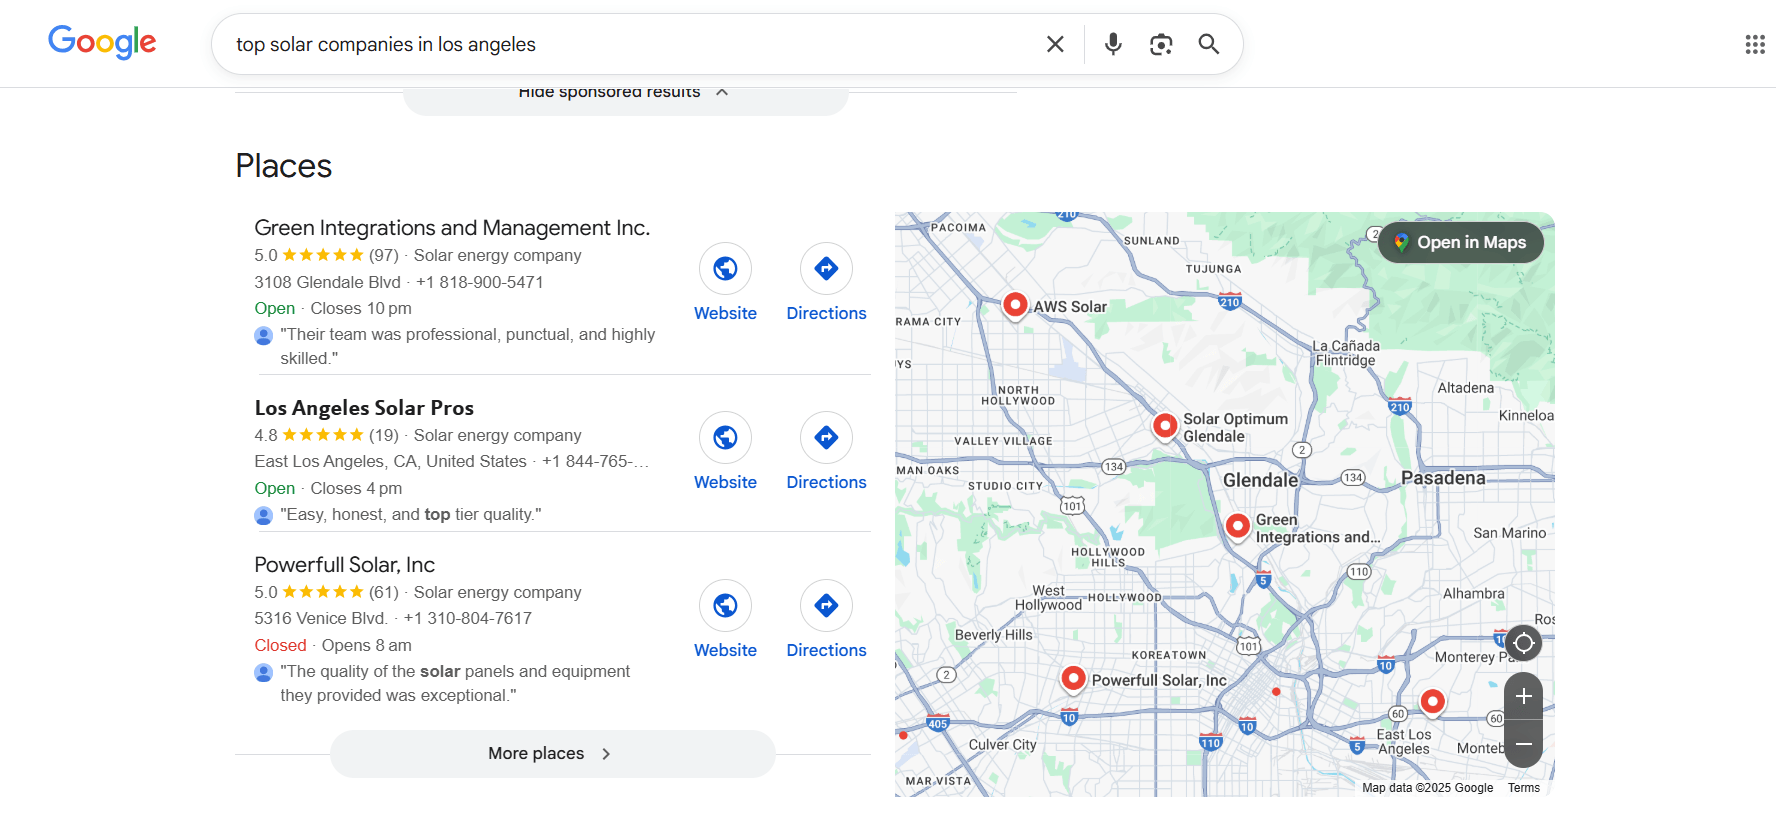Screen dimensions: 1776x814
Task: Get Directions icon for Green Integrations and Management
Action: (826, 268)
